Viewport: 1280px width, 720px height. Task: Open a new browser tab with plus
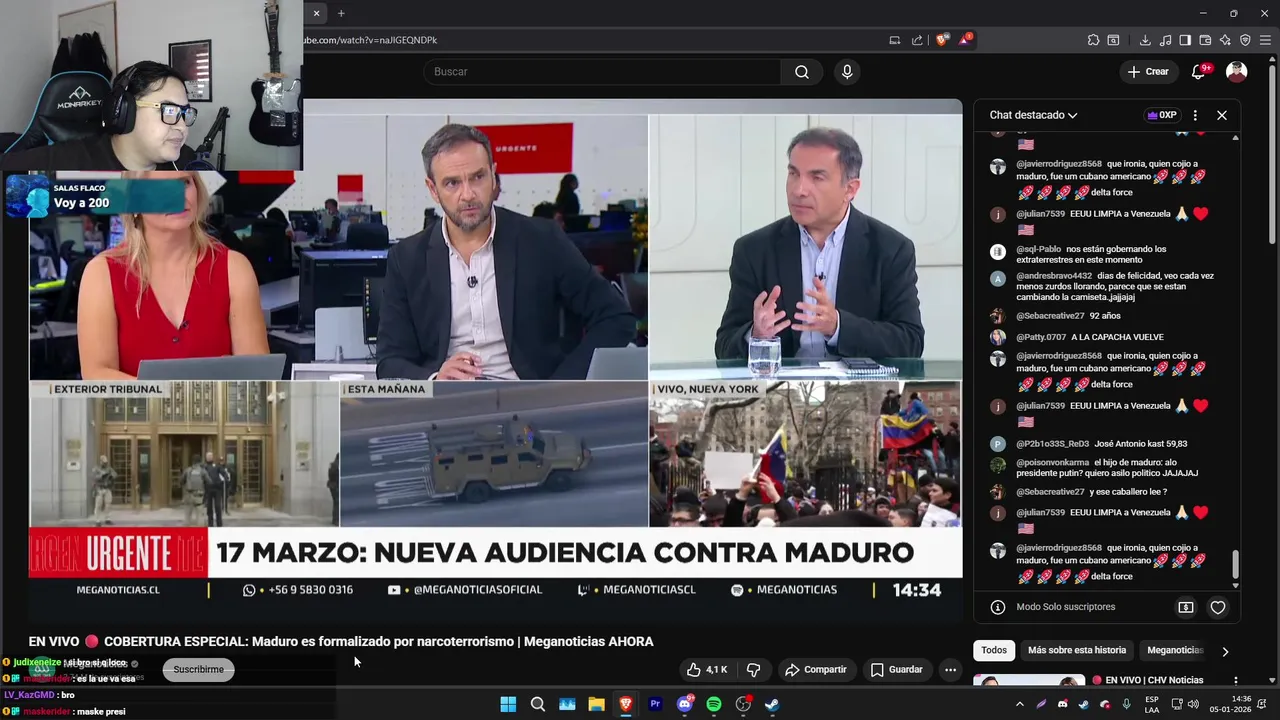click(341, 13)
